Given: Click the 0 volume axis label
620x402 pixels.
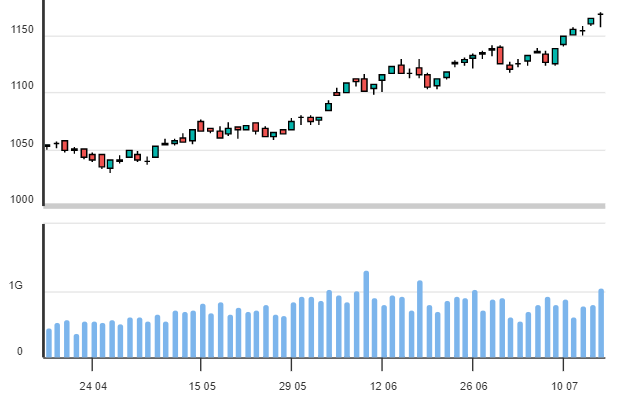Looking at the screenshot, I should [17, 352].
